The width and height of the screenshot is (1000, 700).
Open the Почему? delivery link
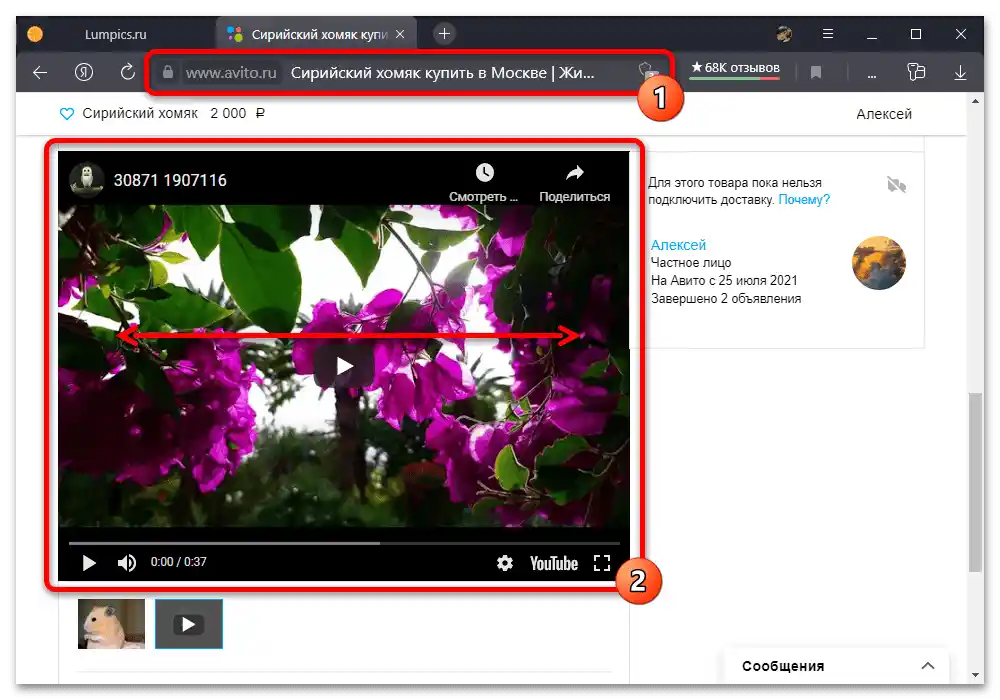[x=804, y=200]
